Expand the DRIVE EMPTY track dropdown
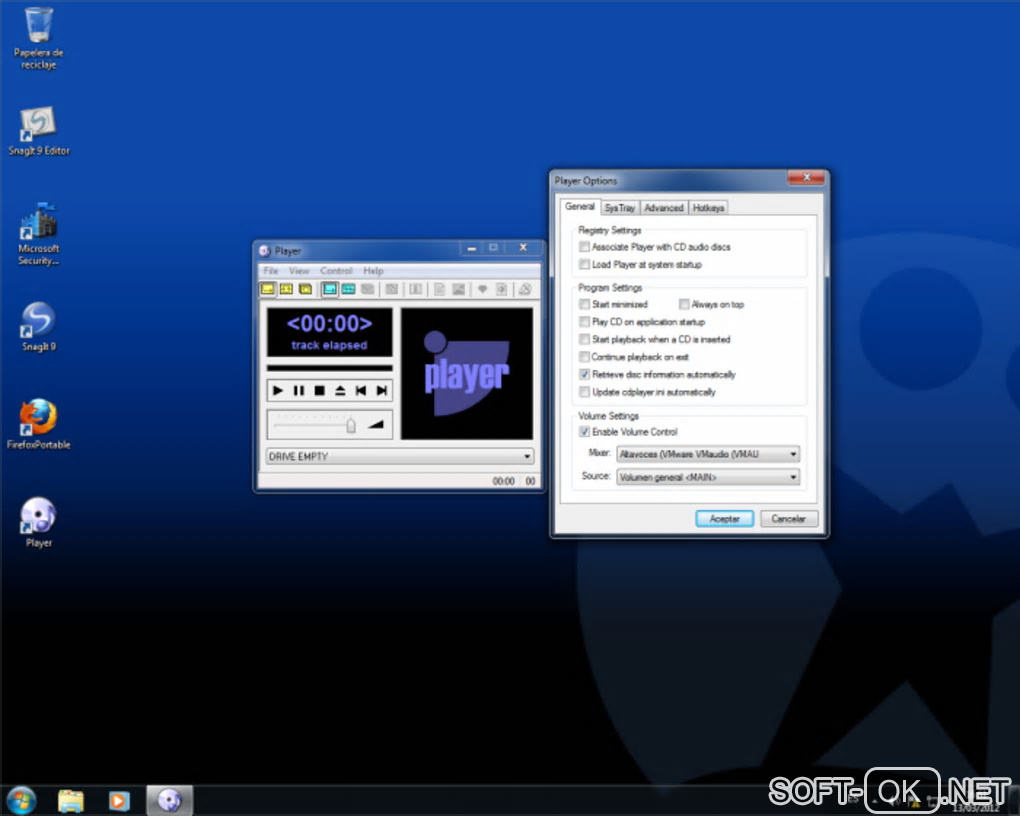Screen dimensions: 1020x816 (x=399, y=457)
